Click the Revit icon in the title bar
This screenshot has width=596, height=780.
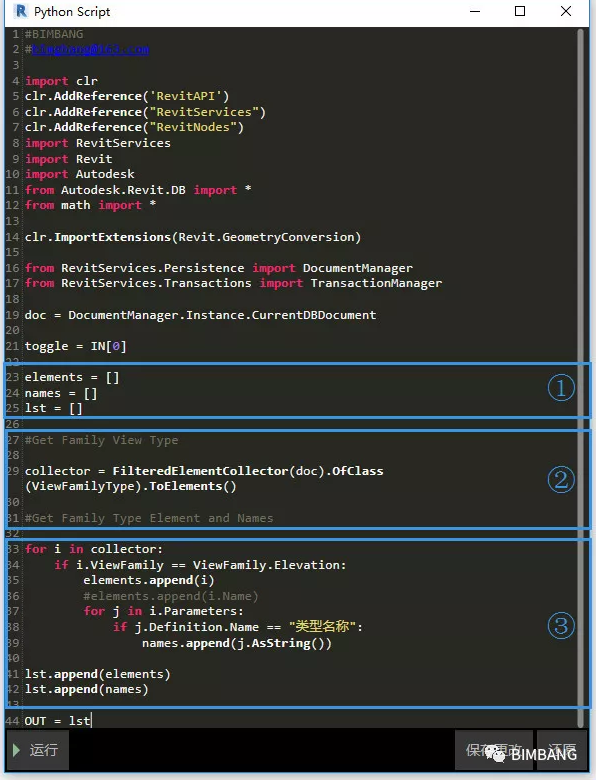point(20,11)
